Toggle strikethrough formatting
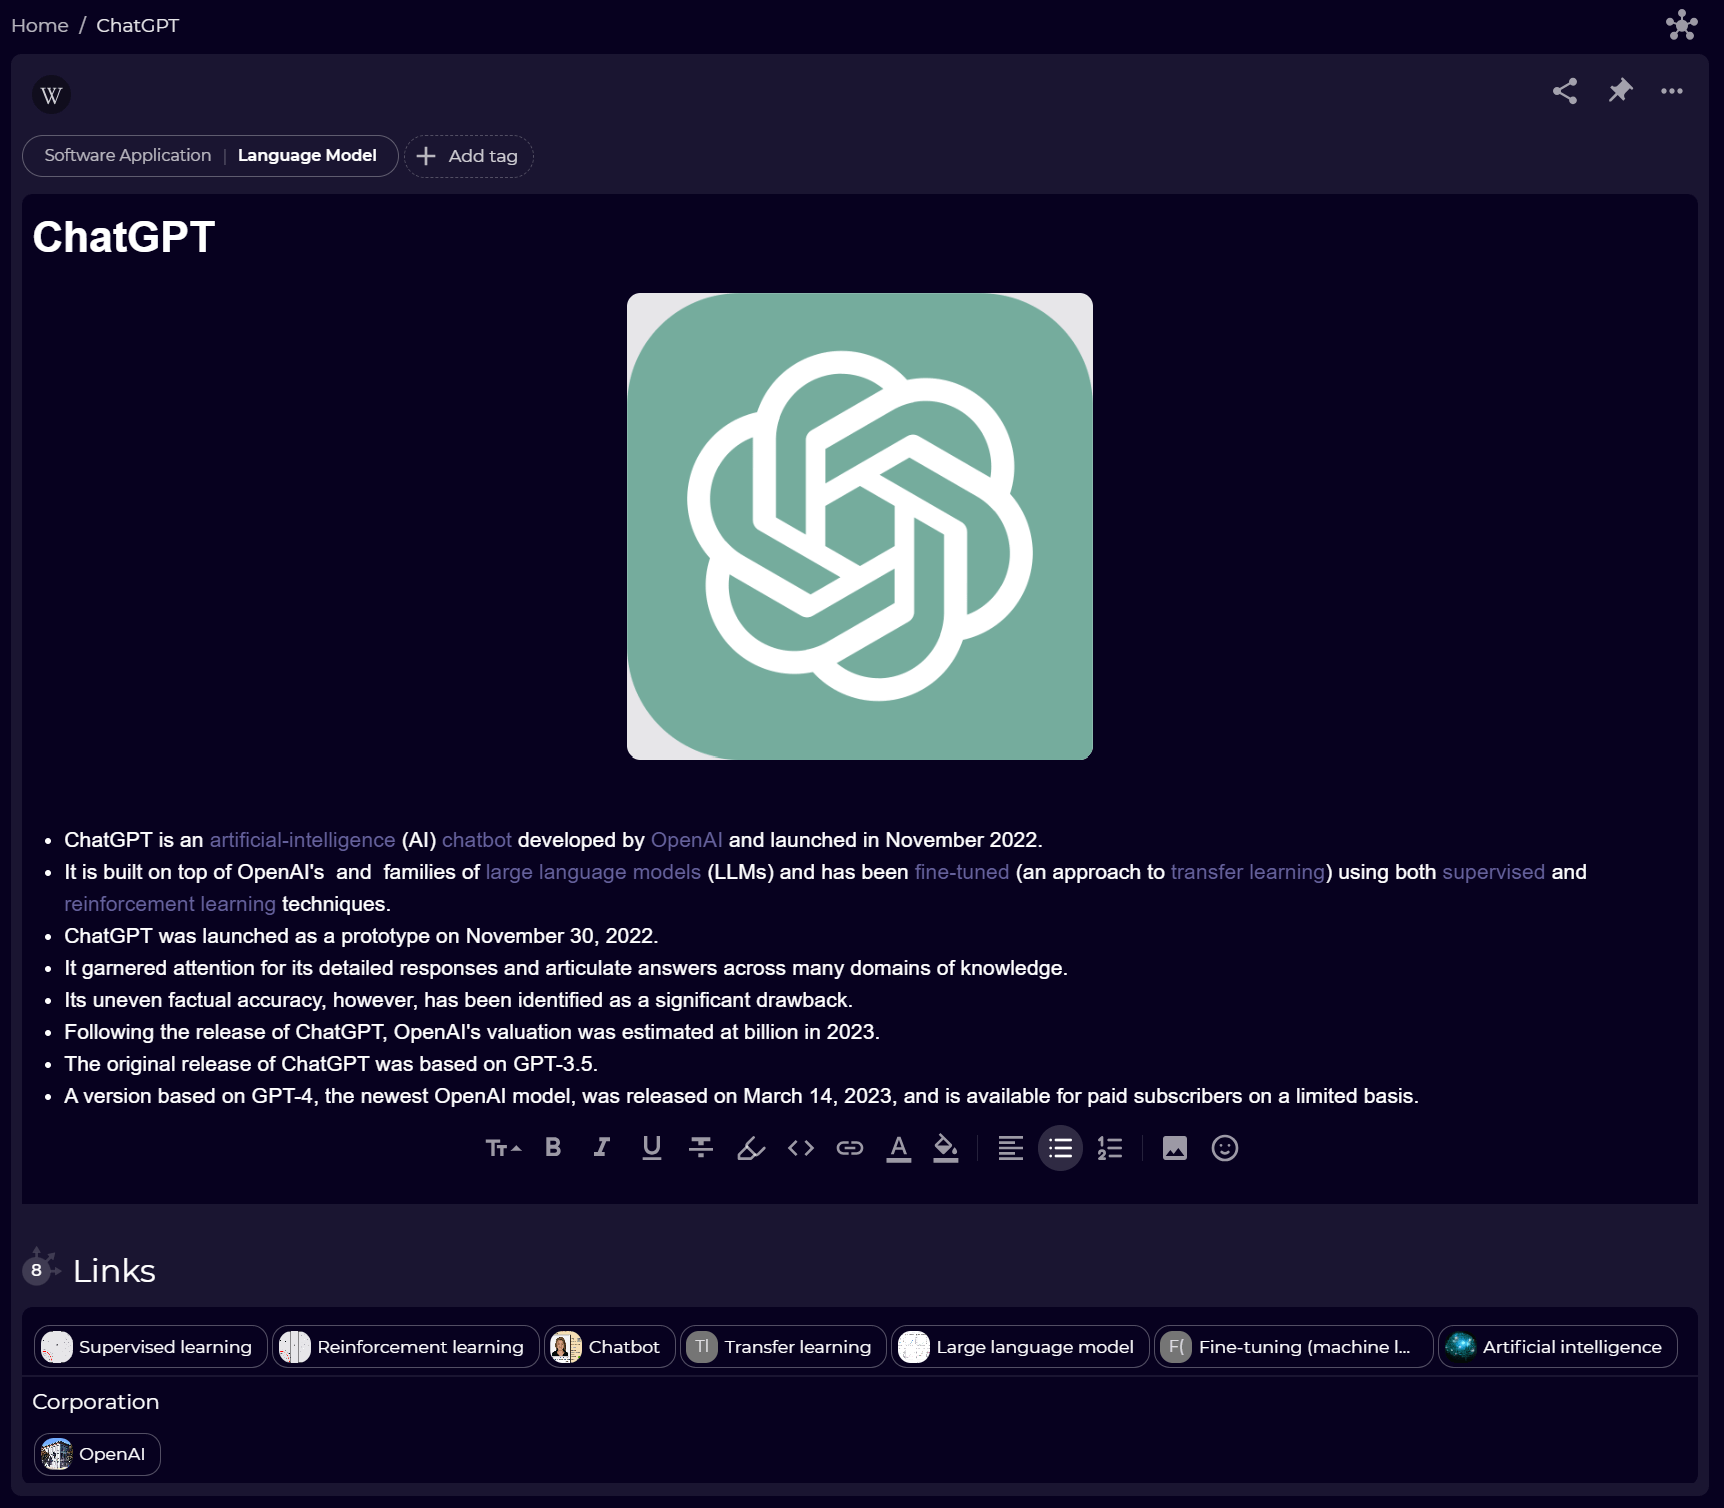 tap(701, 1148)
